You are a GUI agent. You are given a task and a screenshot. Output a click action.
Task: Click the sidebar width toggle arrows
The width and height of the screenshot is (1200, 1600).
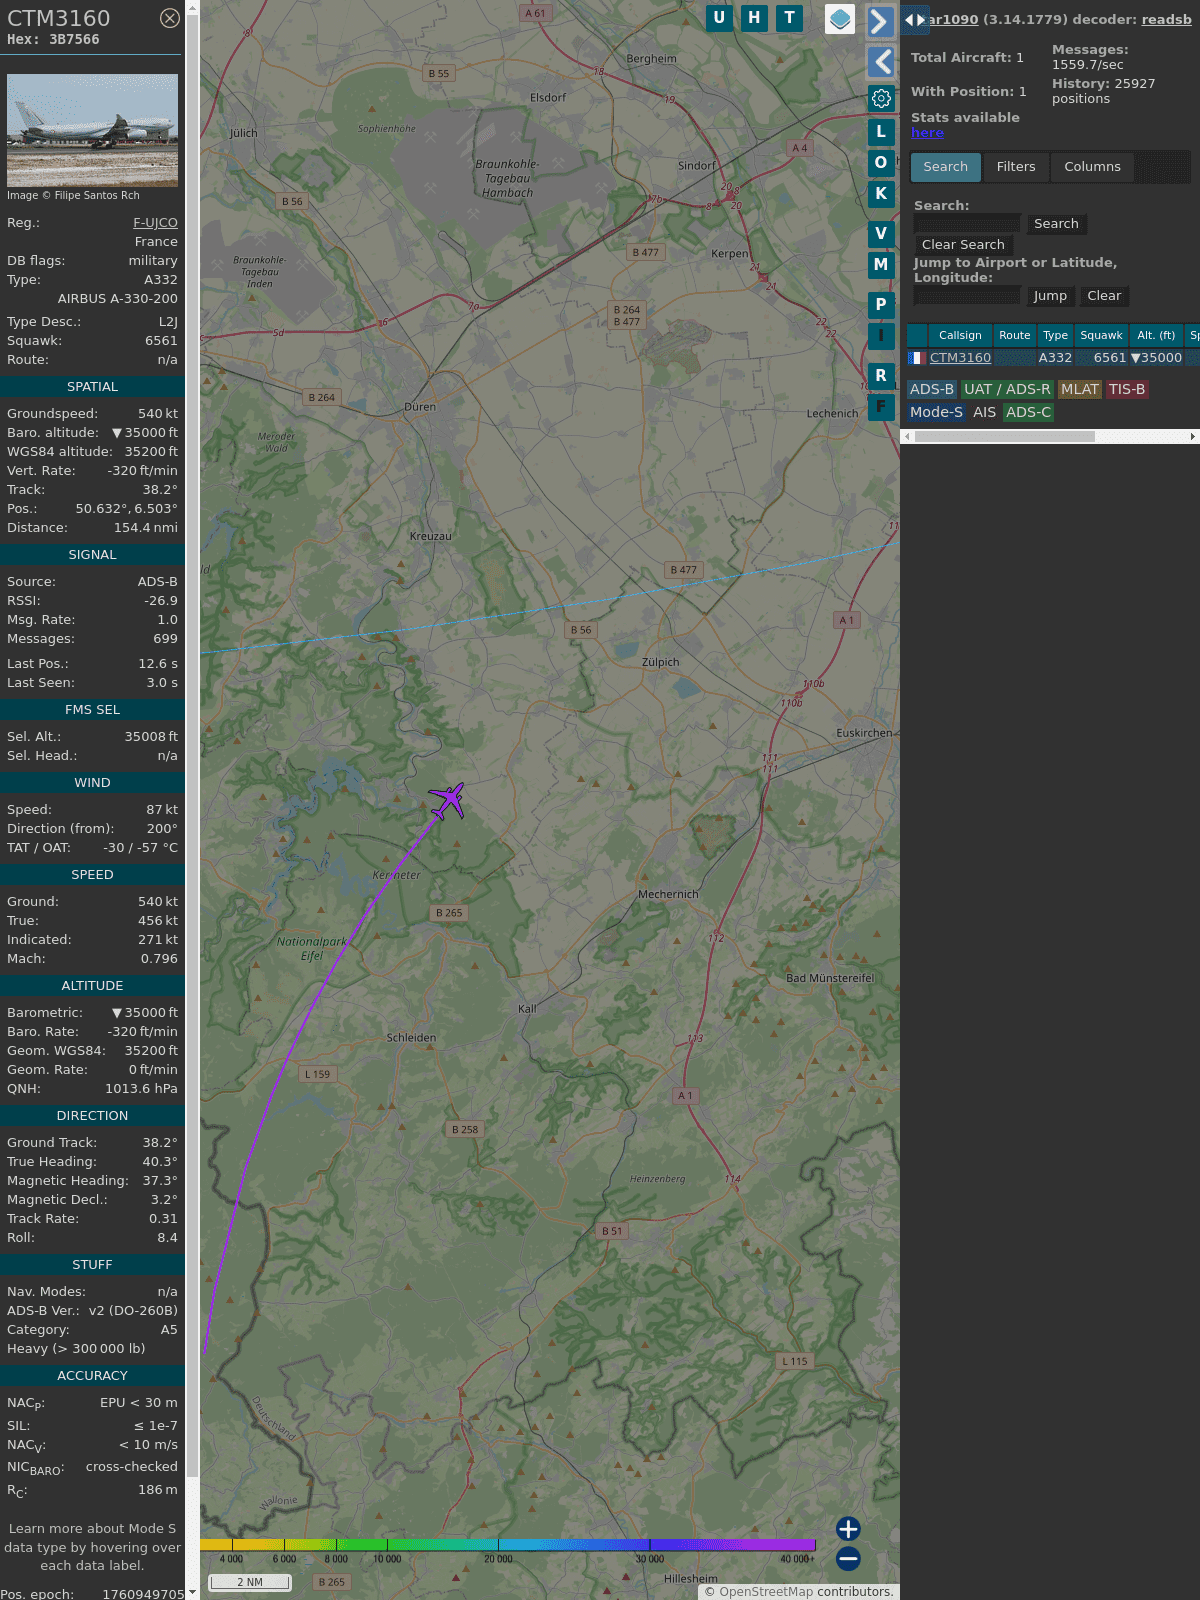click(914, 19)
